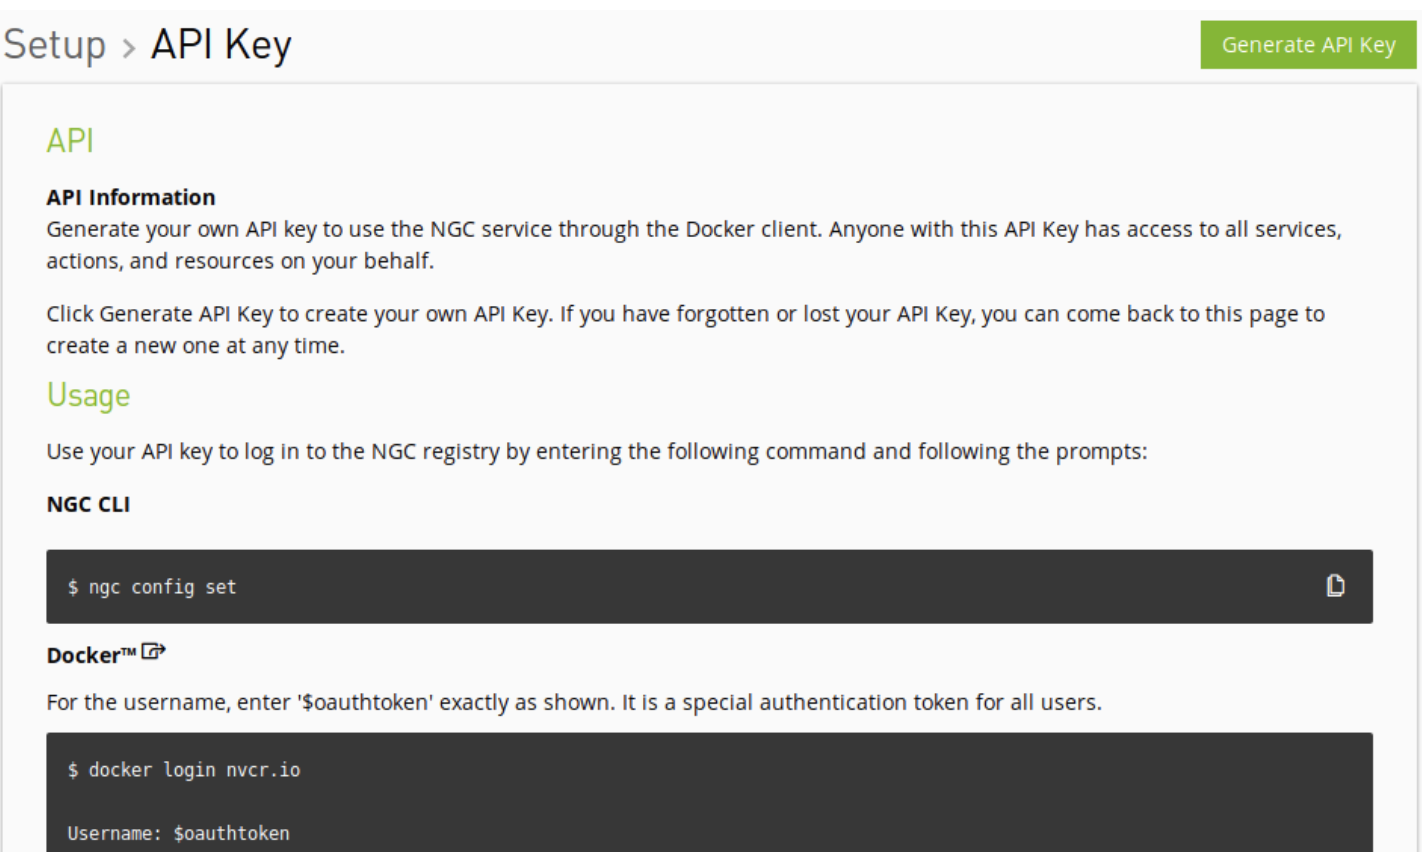1422x852 pixels.
Task: Click the bold API Information heading
Action: pyautogui.click(x=131, y=197)
